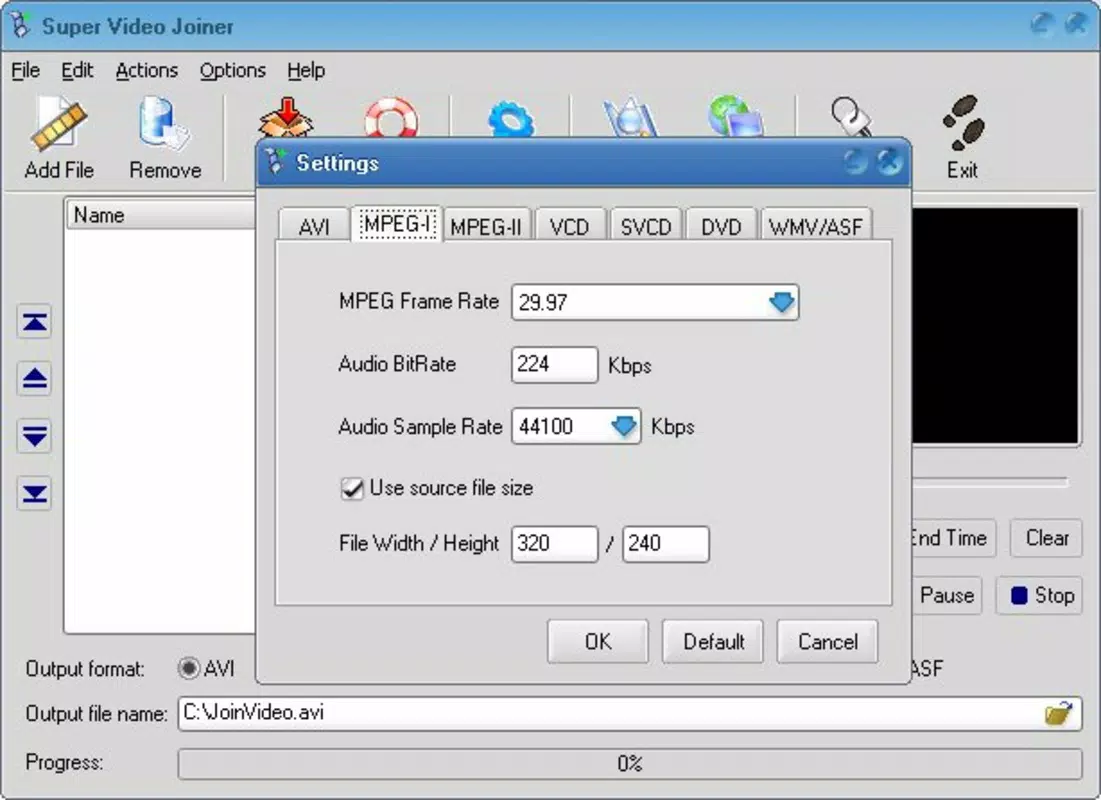Click the Settings dialog help round button
This screenshot has height=800, width=1101.
pos(855,162)
